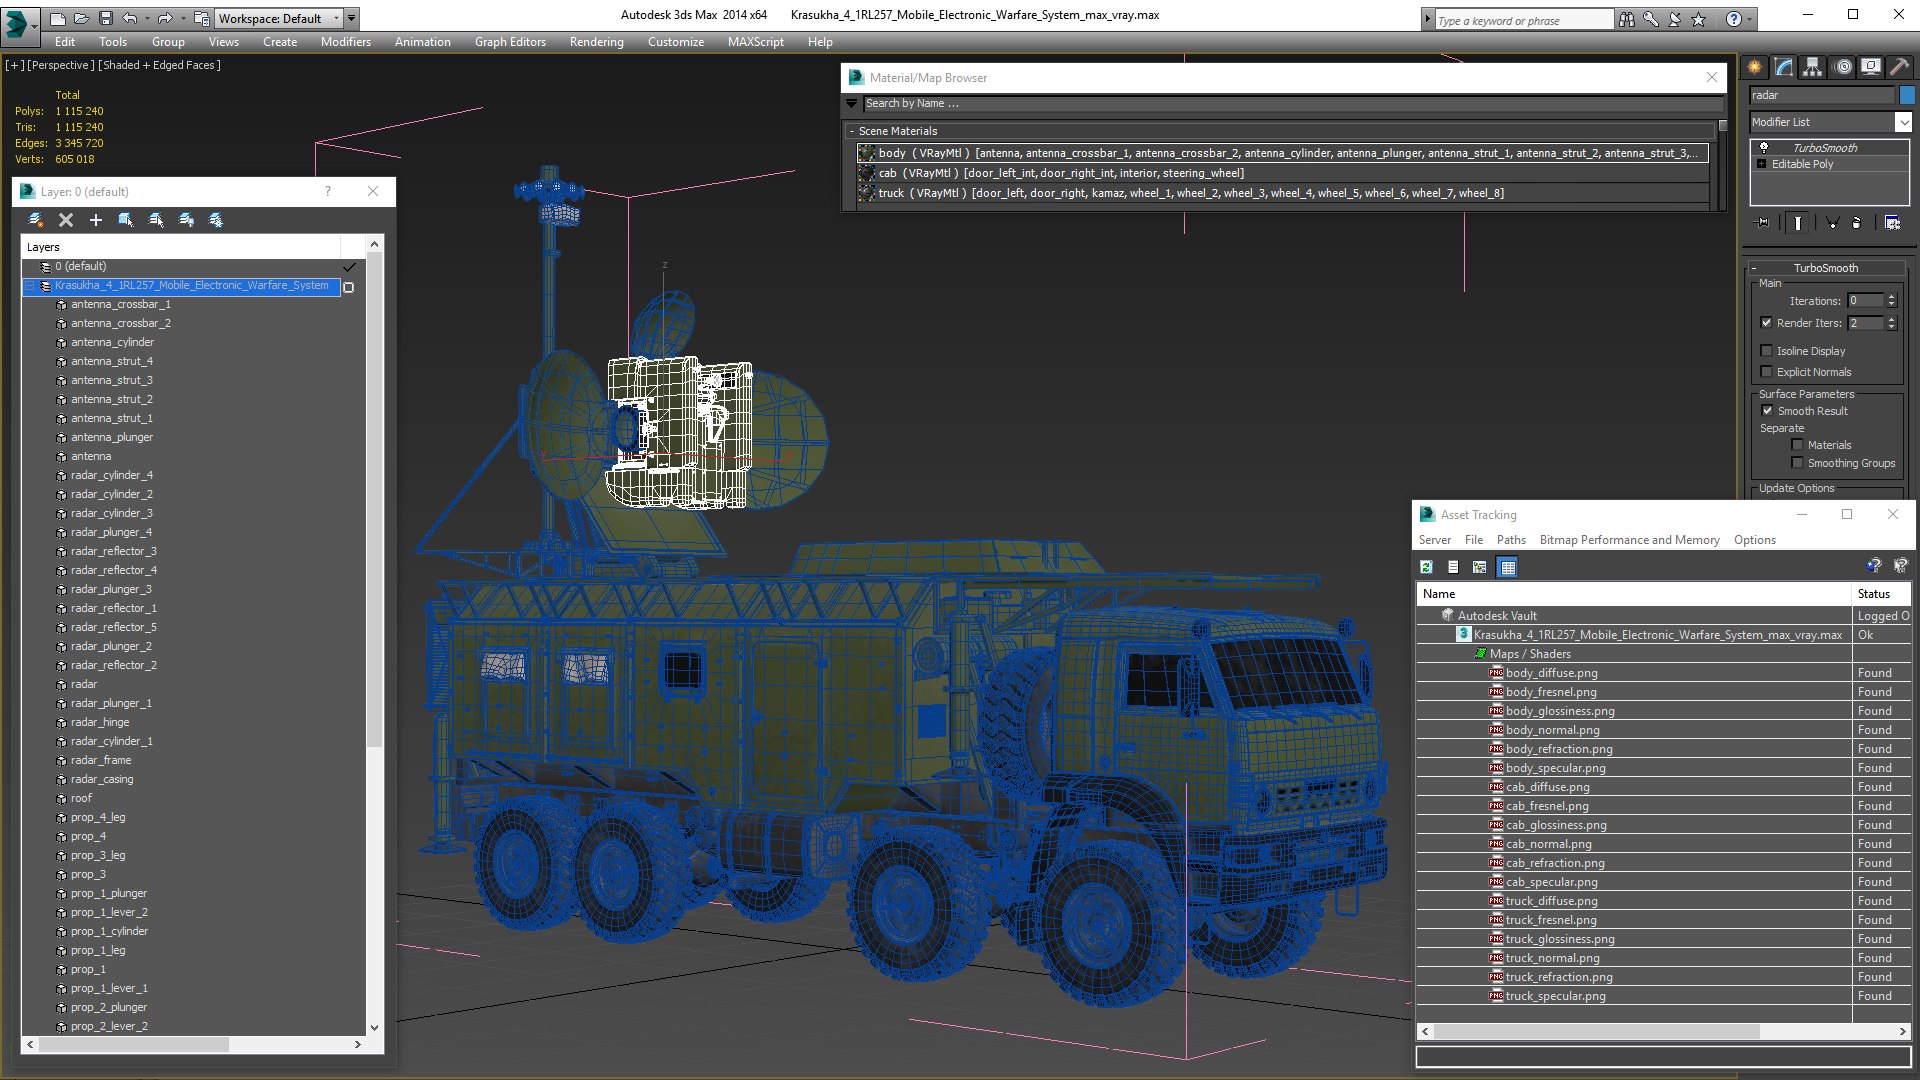Toggle Smooth Result checkbox

click(1767, 411)
